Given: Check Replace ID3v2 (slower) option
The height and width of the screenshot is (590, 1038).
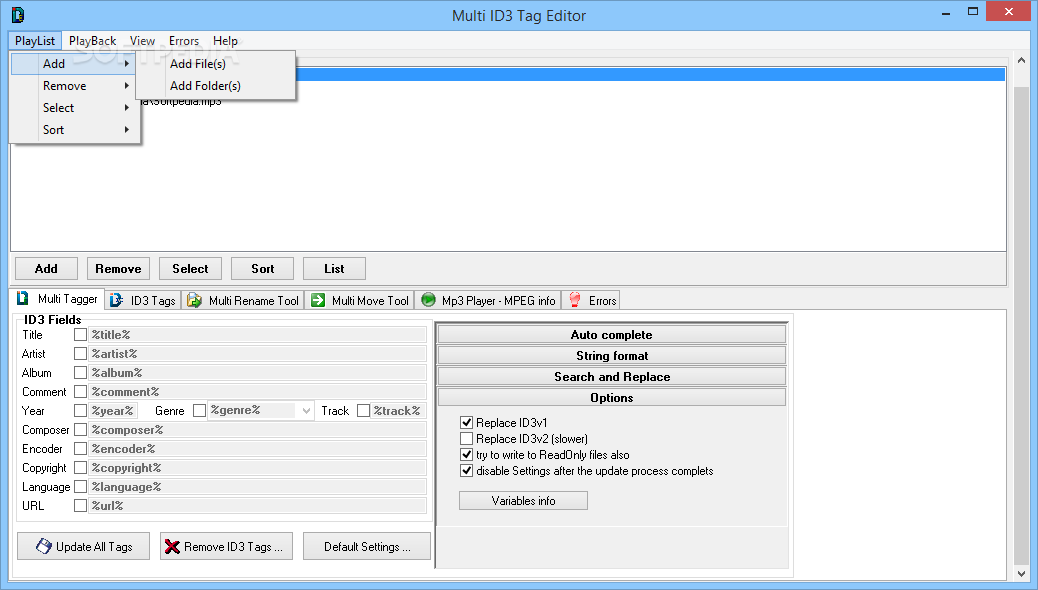Looking at the screenshot, I should [x=466, y=438].
